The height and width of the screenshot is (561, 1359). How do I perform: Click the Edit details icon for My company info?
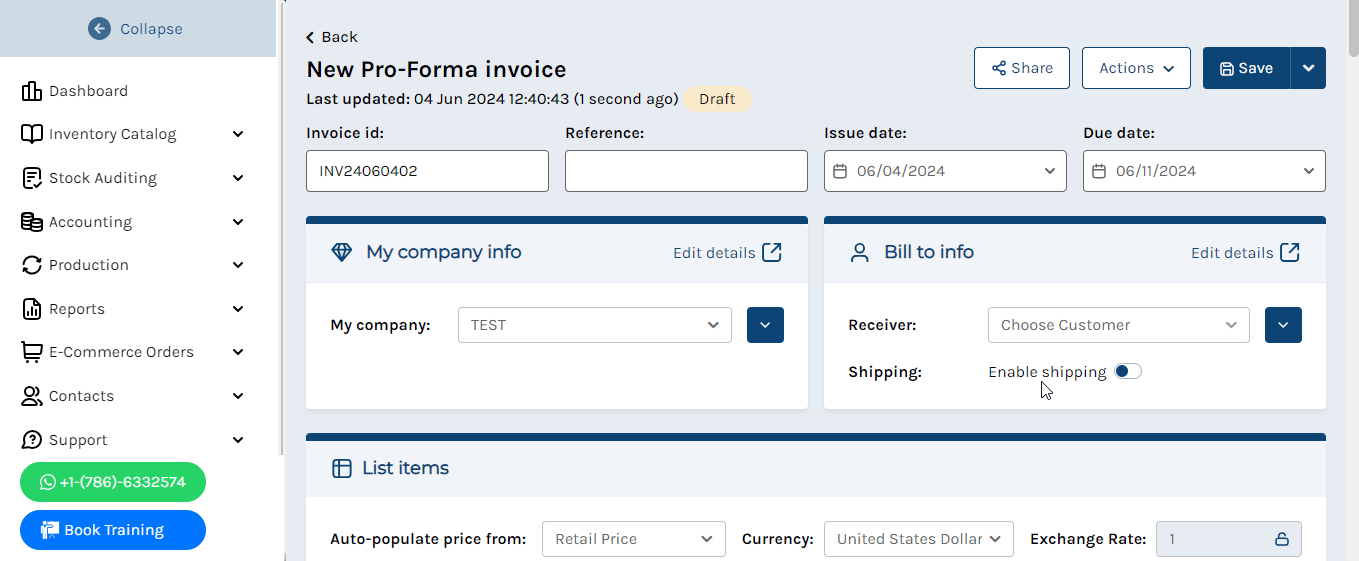coord(772,252)
